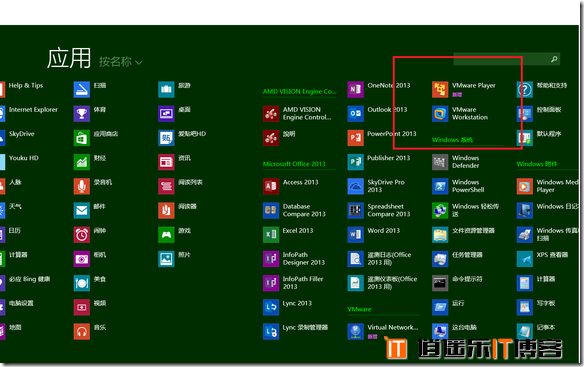Launch VMware Workstation
Screen dimensions: 584x367
(x=460, y=114)
